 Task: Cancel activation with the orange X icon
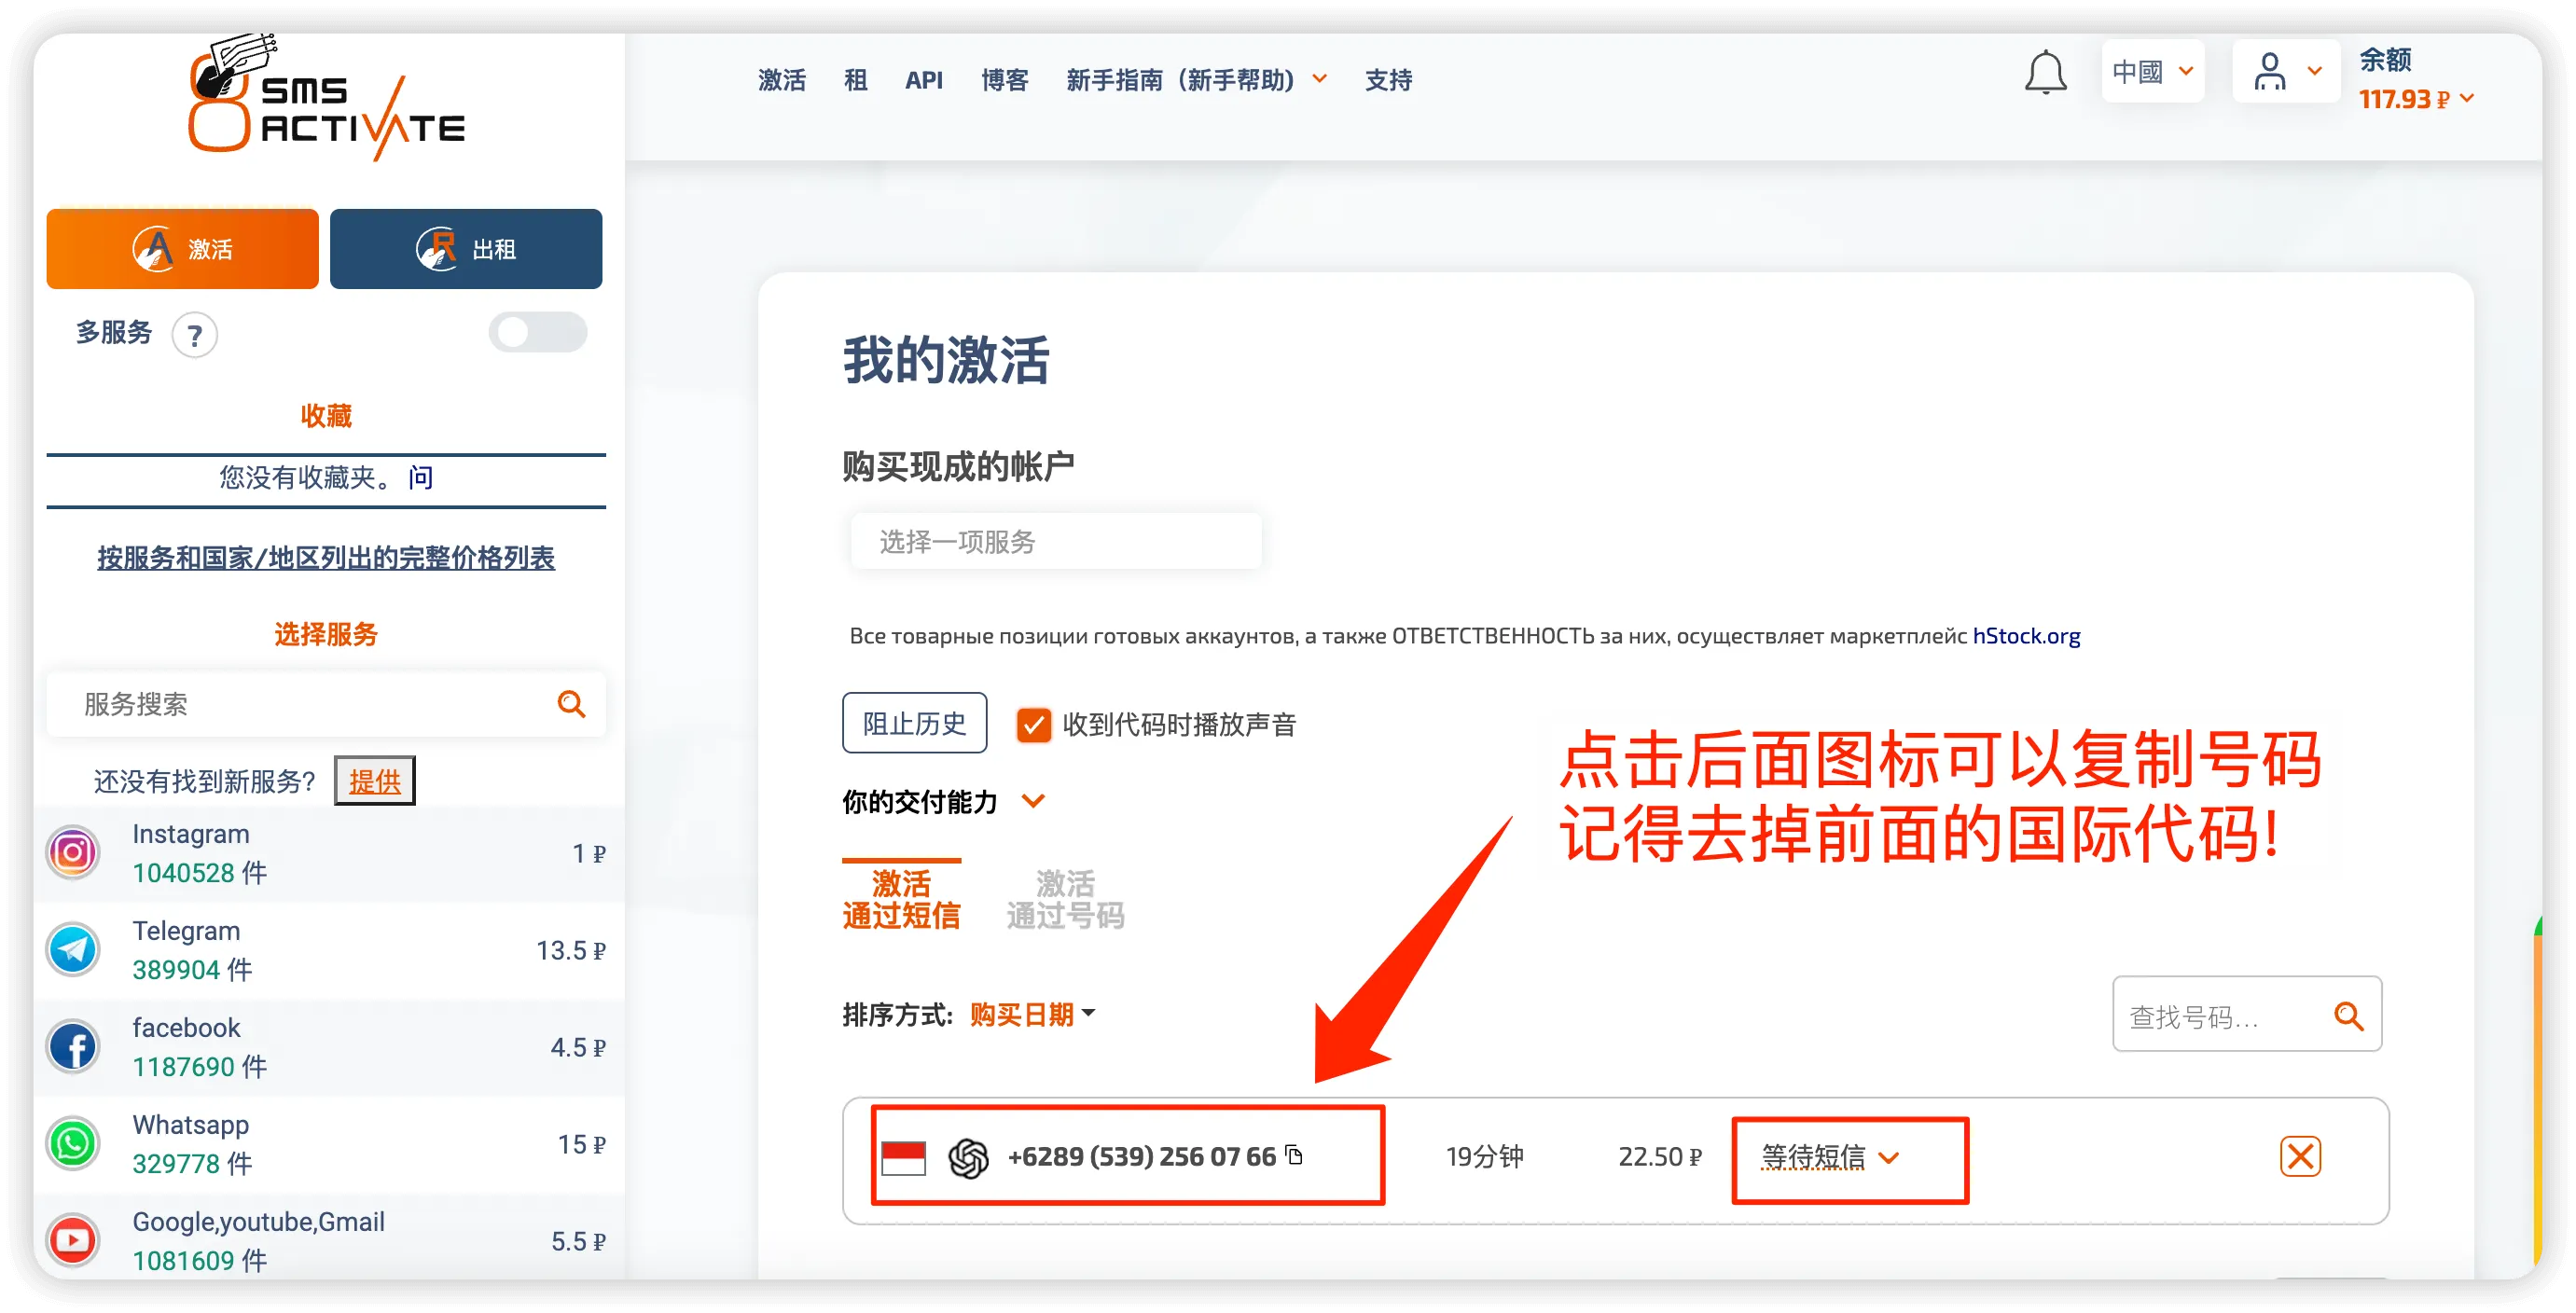coord(2300,1157)
